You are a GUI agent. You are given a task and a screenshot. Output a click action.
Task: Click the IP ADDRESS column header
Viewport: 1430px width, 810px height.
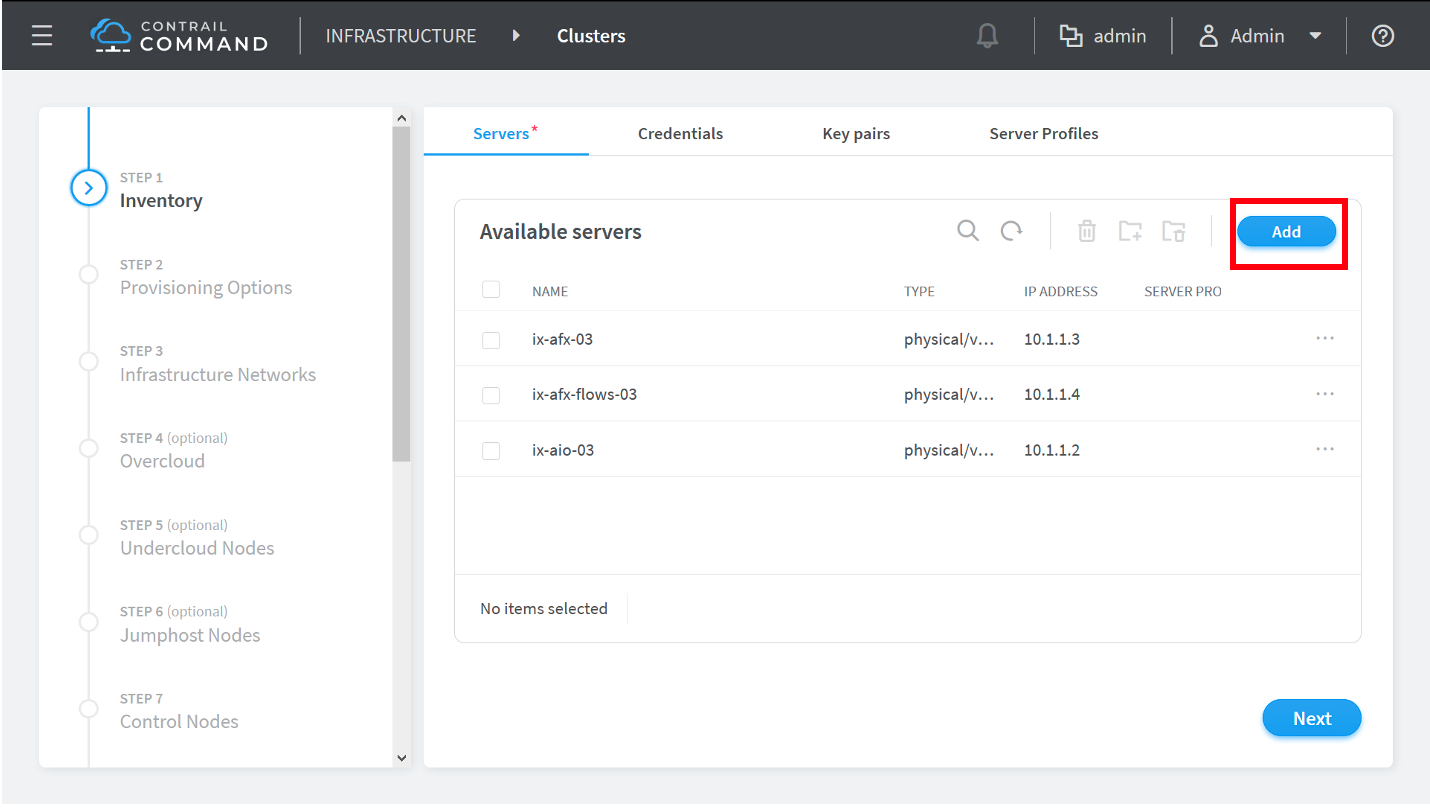pos(1061,291)
